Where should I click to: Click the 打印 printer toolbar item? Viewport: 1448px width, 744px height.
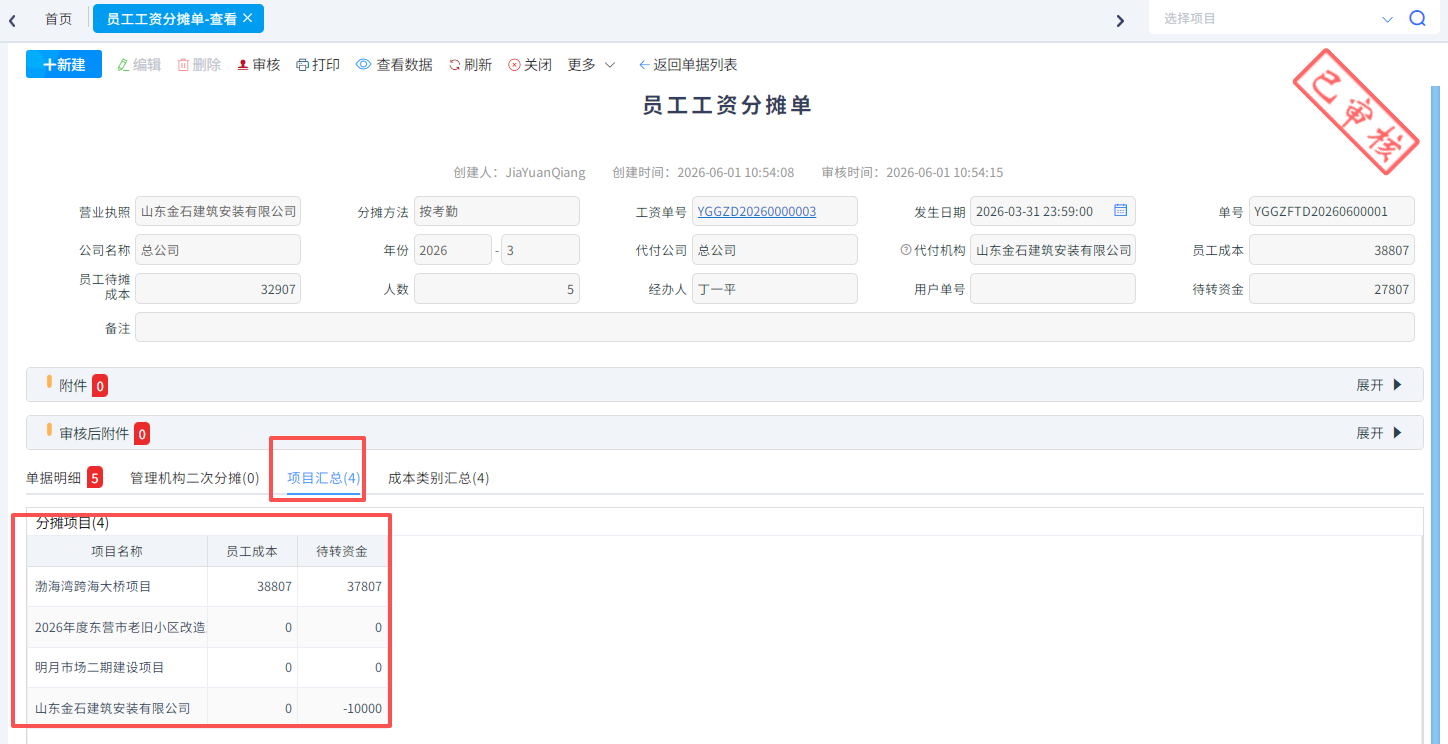click(318, 65)
